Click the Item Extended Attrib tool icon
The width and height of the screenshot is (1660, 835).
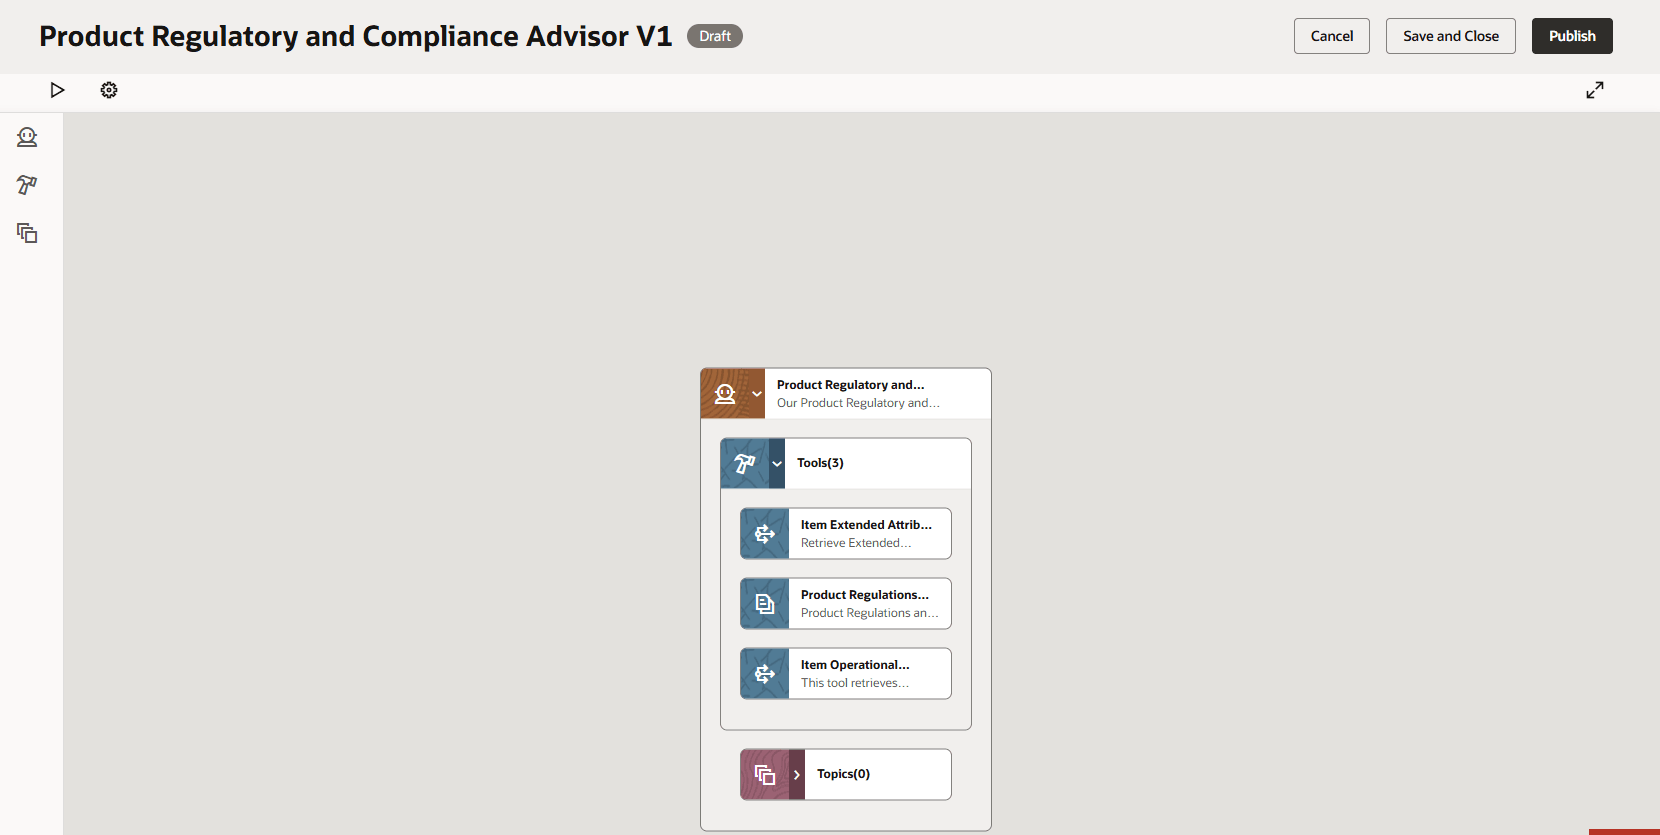(765, 534)
